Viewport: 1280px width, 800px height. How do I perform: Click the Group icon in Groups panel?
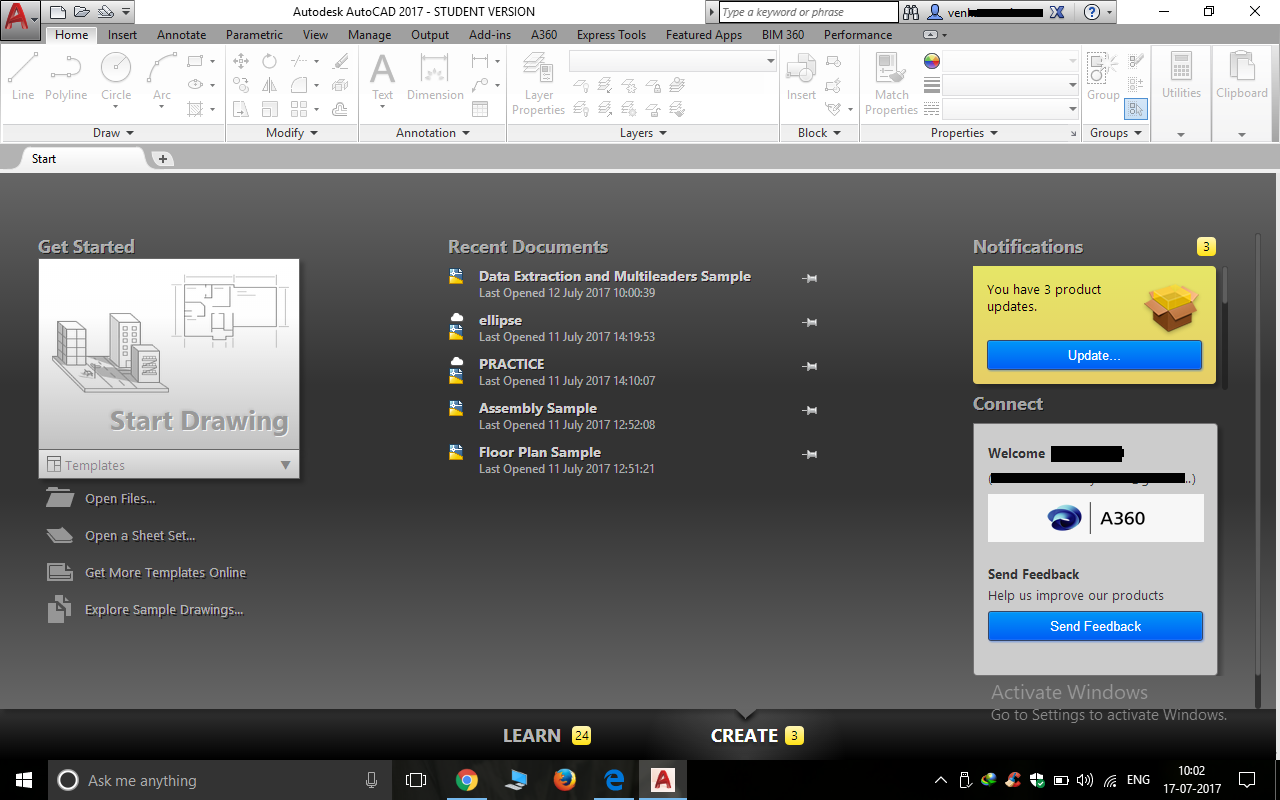tap(1103, 76)
